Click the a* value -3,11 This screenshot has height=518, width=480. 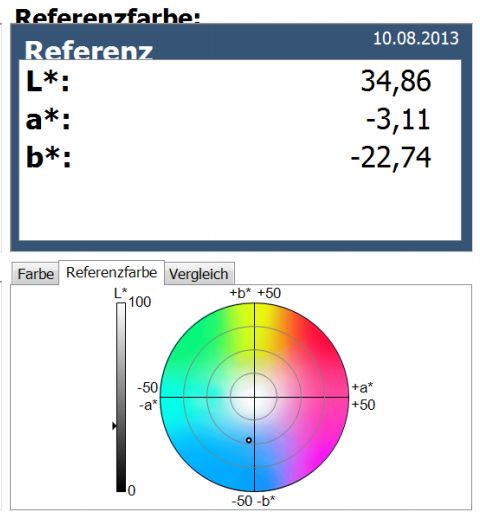398,120
